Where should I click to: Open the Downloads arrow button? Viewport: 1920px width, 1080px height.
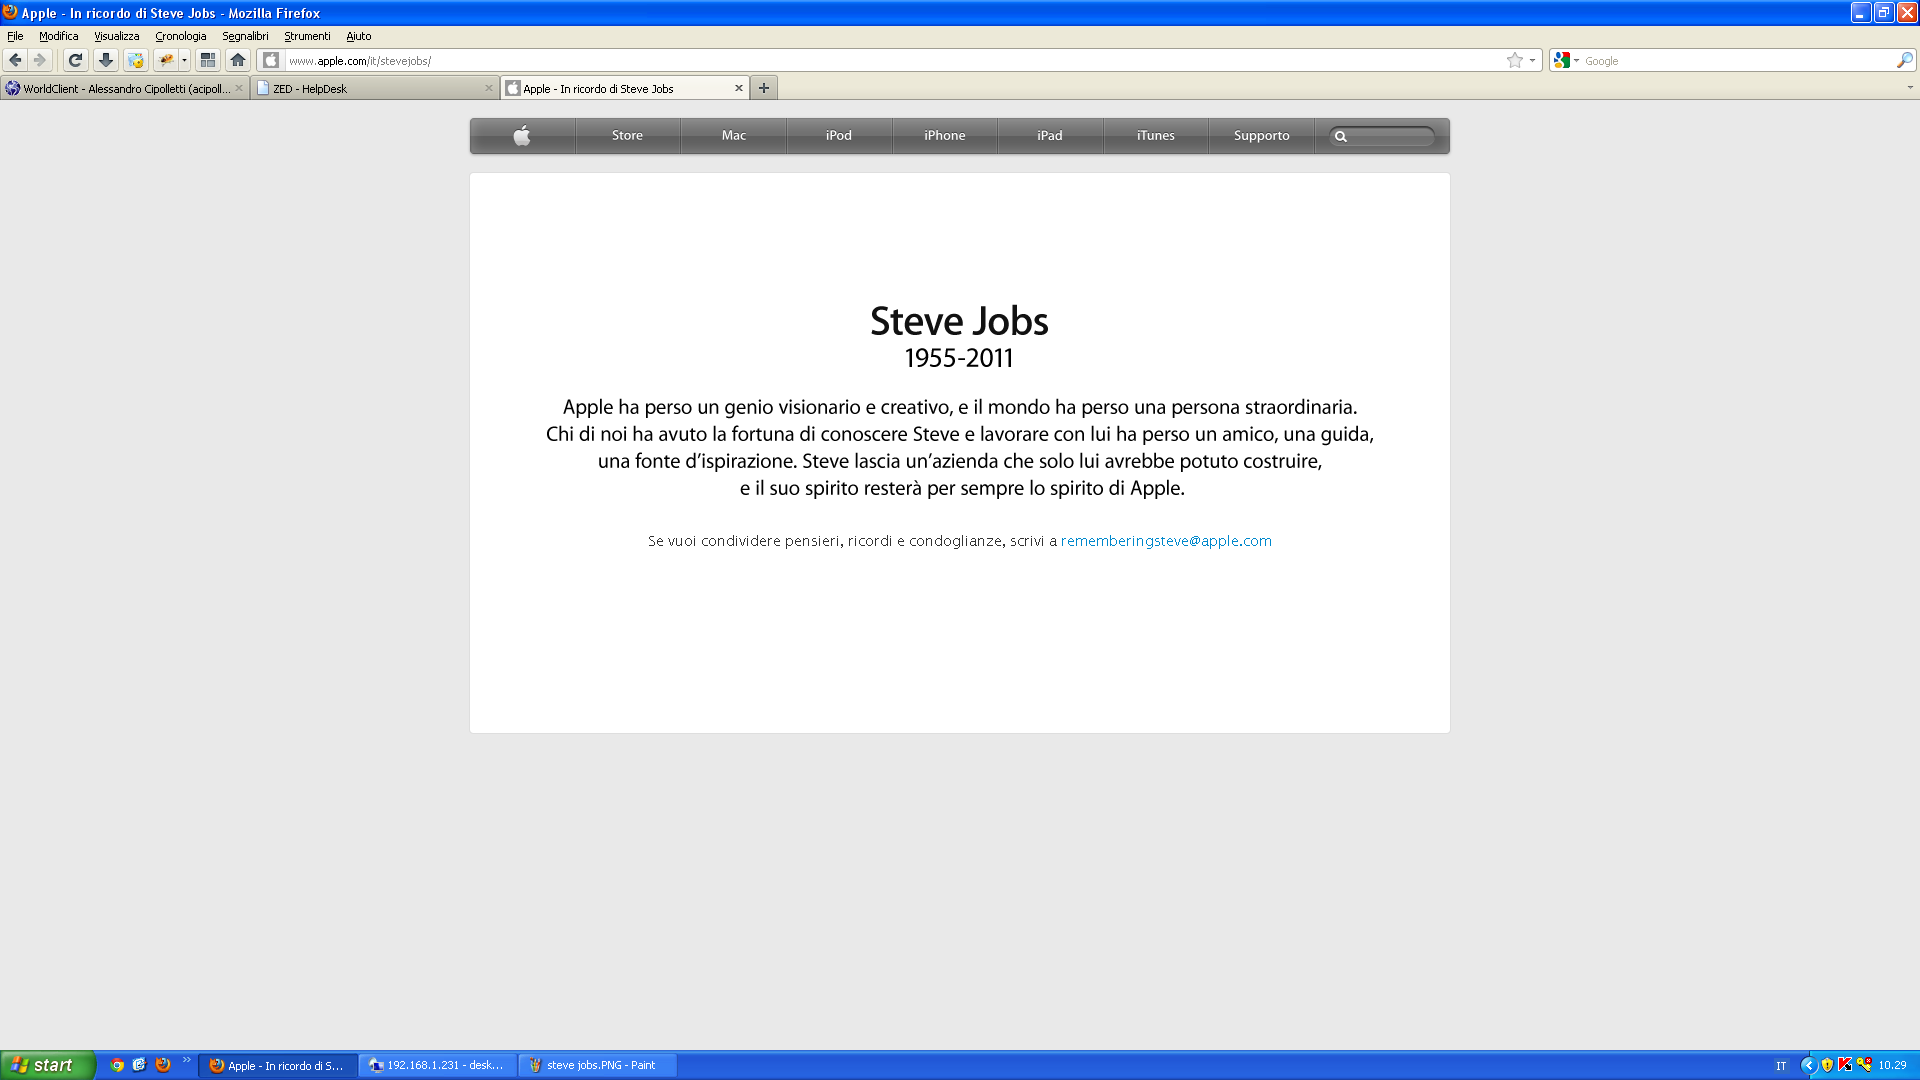[105, 61]
